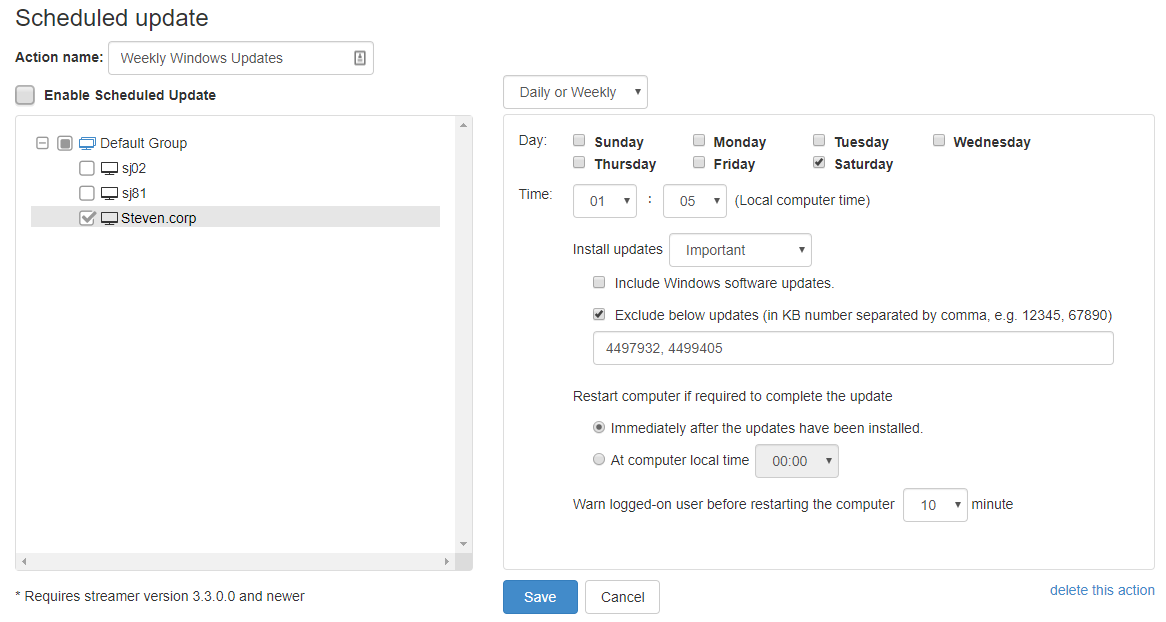Image resolution: width=1166 pixels, height=622 pixels.
Task: Tick the Monday day checkbox
Action: [x=699, y=141]
